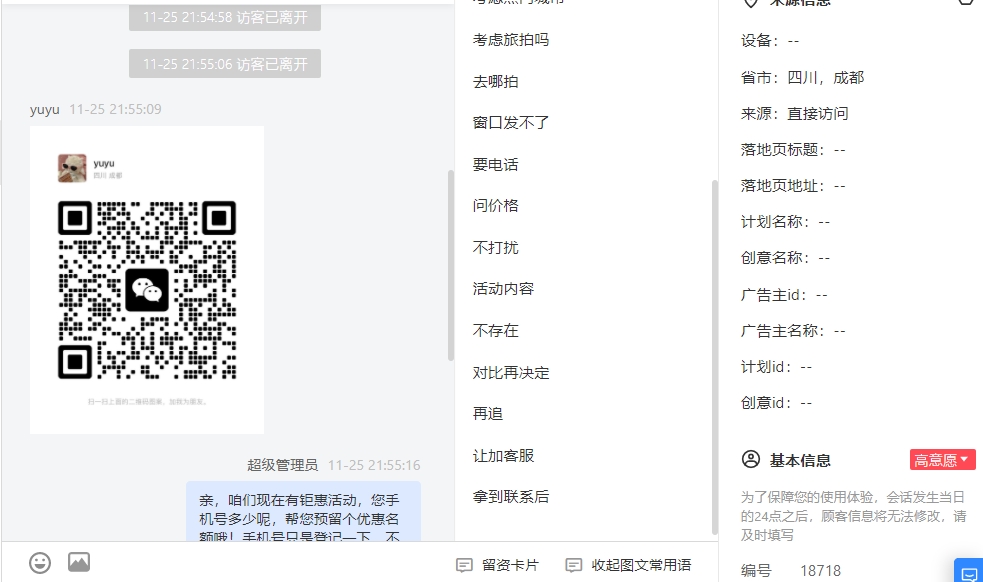The image size is (983, 582).
Task: Click the 设备 row
Action: tap(770, 41)
